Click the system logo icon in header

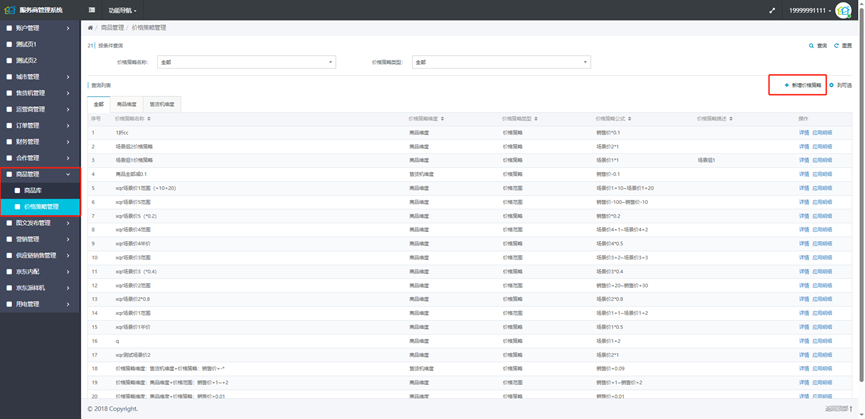(10, 10)
